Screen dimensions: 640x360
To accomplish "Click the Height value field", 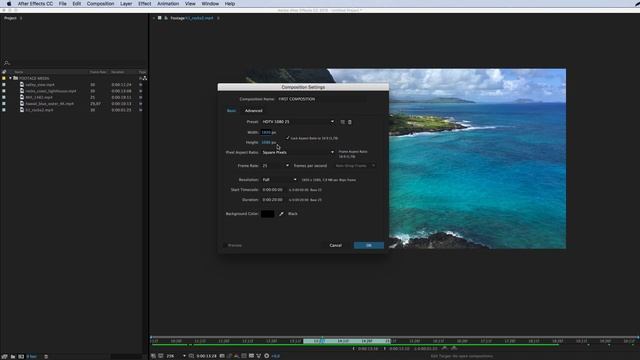I will click(266, 142).
